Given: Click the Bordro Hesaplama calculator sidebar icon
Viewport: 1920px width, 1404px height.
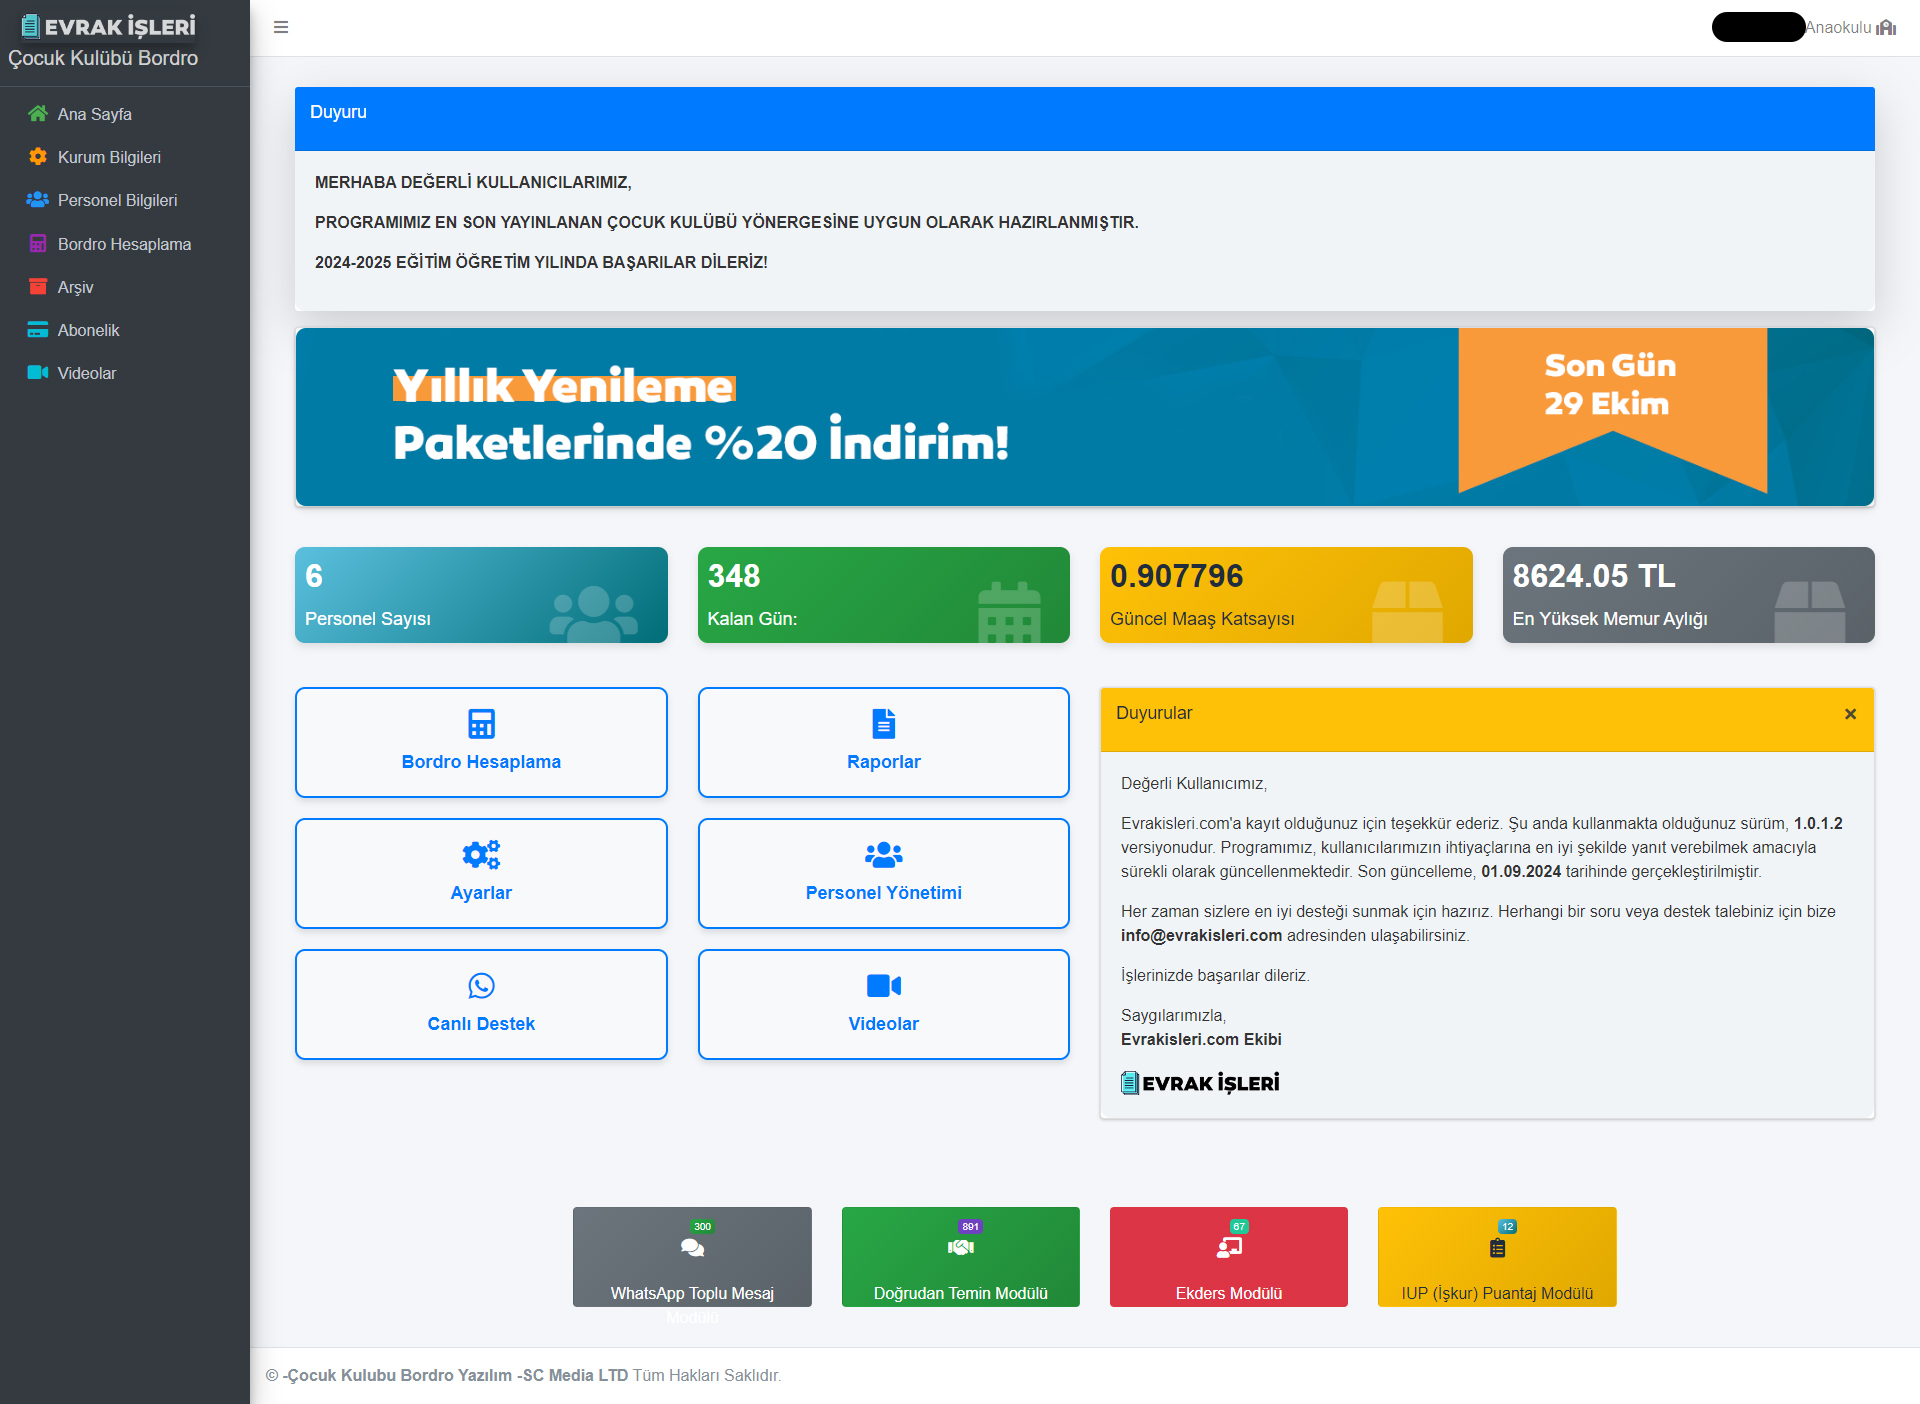Looking at the screenshot, I should pyautogui.click(x=38, y=244).
